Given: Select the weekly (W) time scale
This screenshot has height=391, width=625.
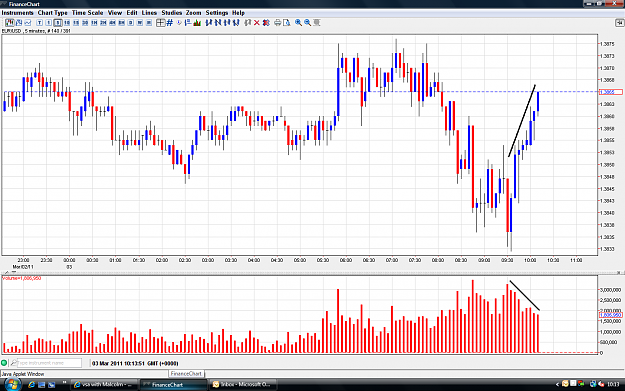Looking at the screenshot, I should tap(140, 23).
